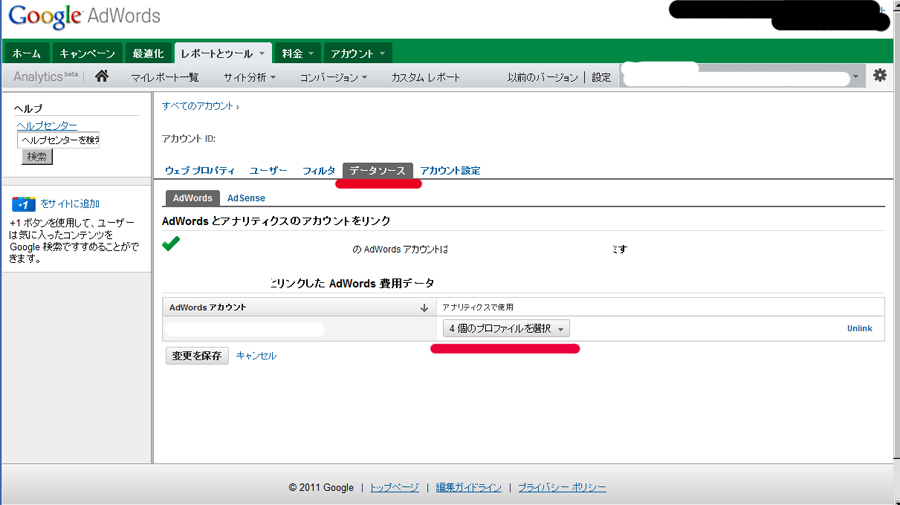Click the Unlink link
This screenshot has width=900, height=505.
click(859, 328)
